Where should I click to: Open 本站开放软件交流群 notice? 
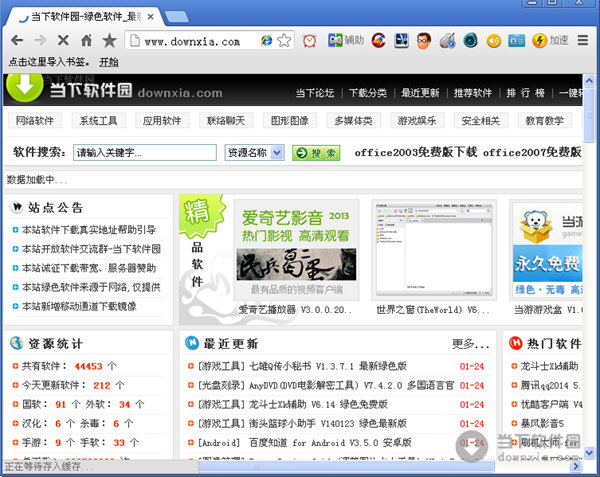tap(91, 249)
